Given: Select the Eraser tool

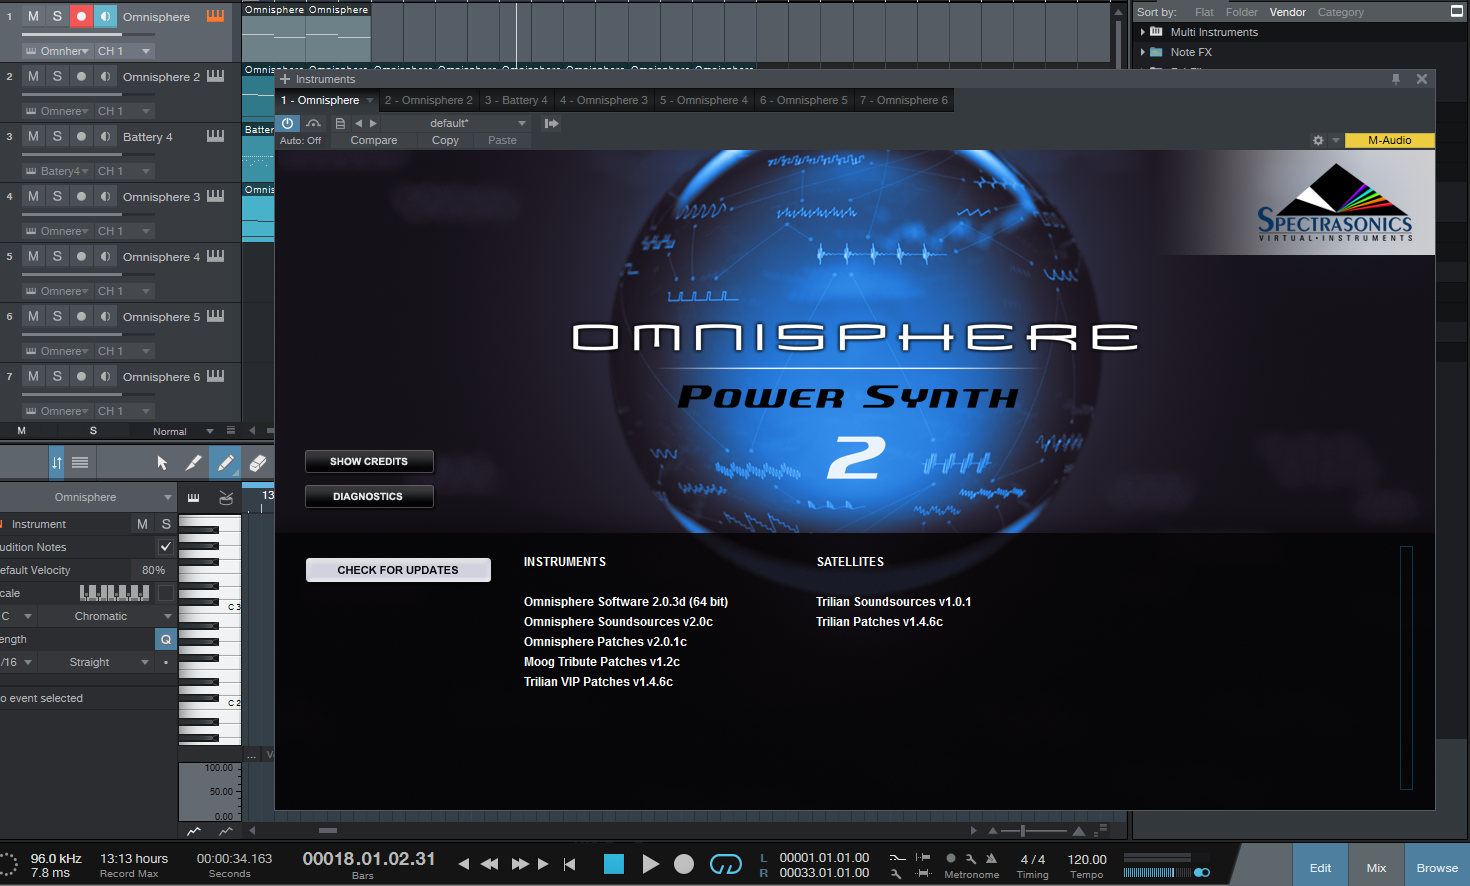Looking at the screenshot, I should pos(257,463).
